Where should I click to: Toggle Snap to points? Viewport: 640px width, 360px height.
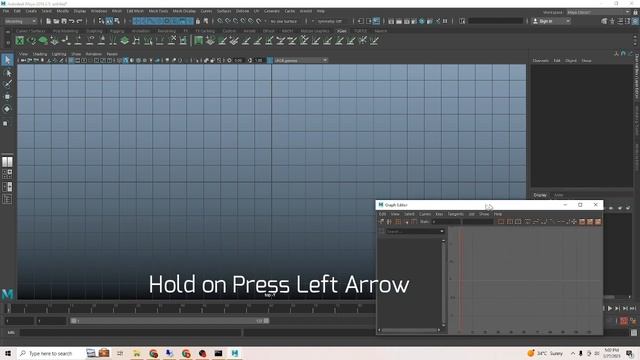click(x=236, y=21)
